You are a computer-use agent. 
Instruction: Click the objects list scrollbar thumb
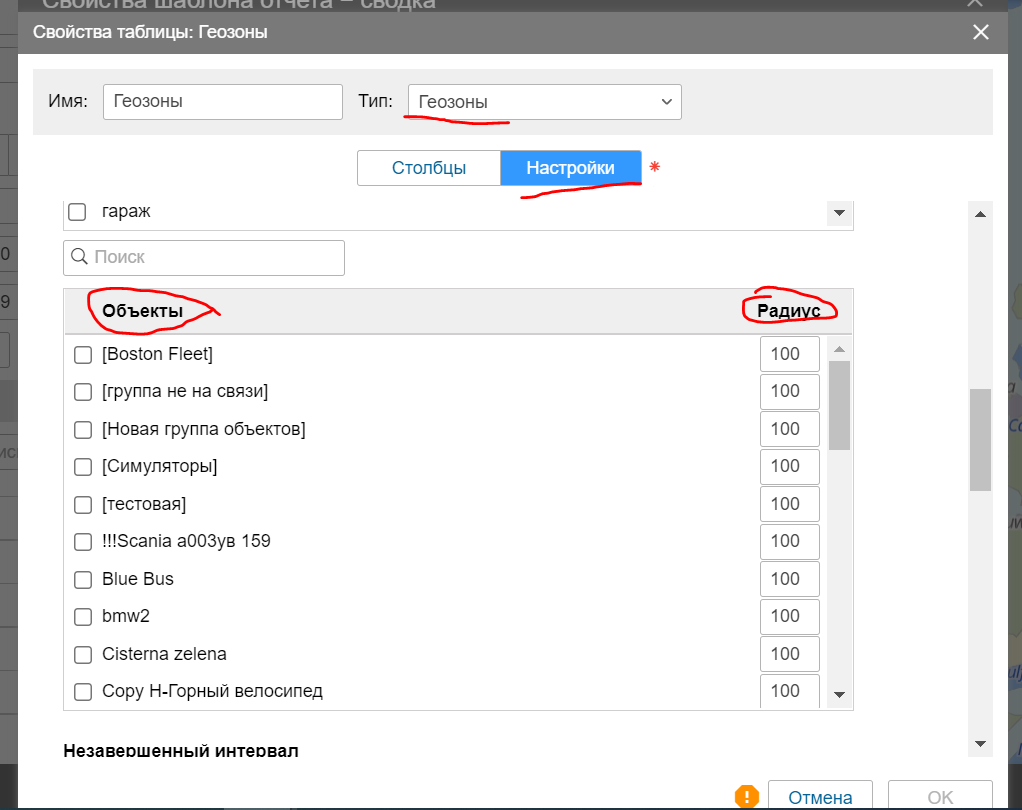click(840, 405)
